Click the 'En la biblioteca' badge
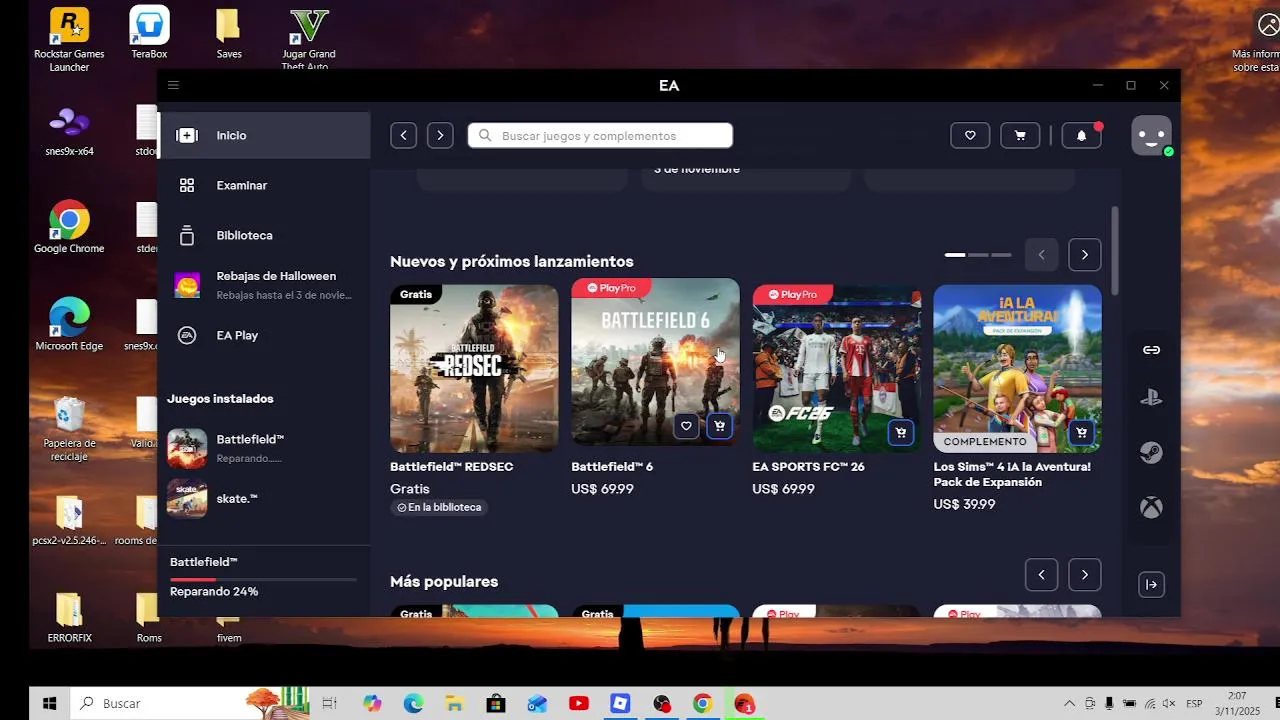The height and width of the screenshot is (720, 1280). [439, 507]
